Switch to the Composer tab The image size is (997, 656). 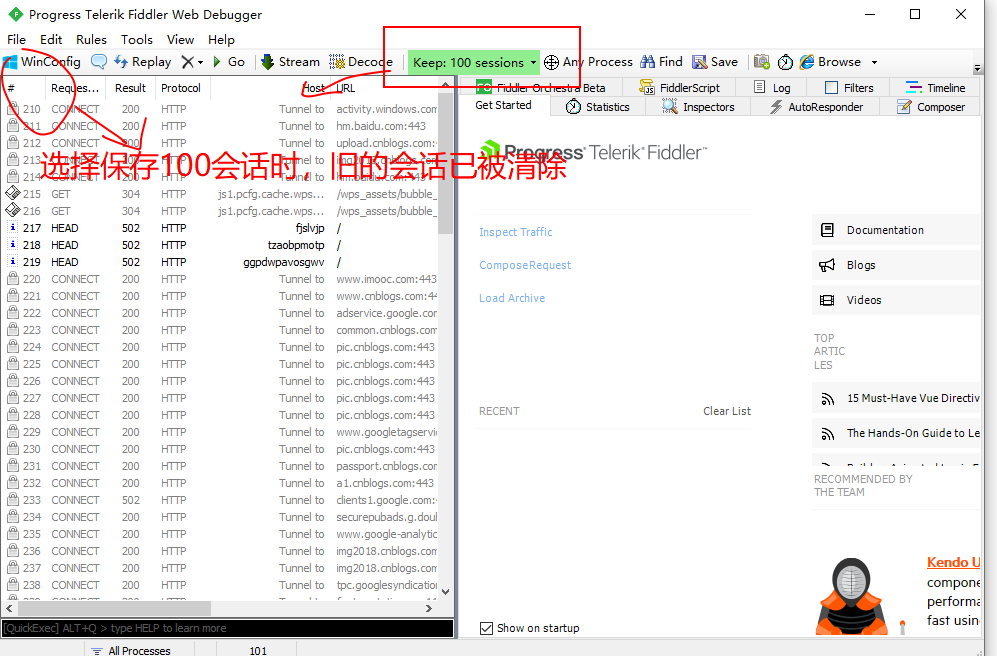click(931, 107)
